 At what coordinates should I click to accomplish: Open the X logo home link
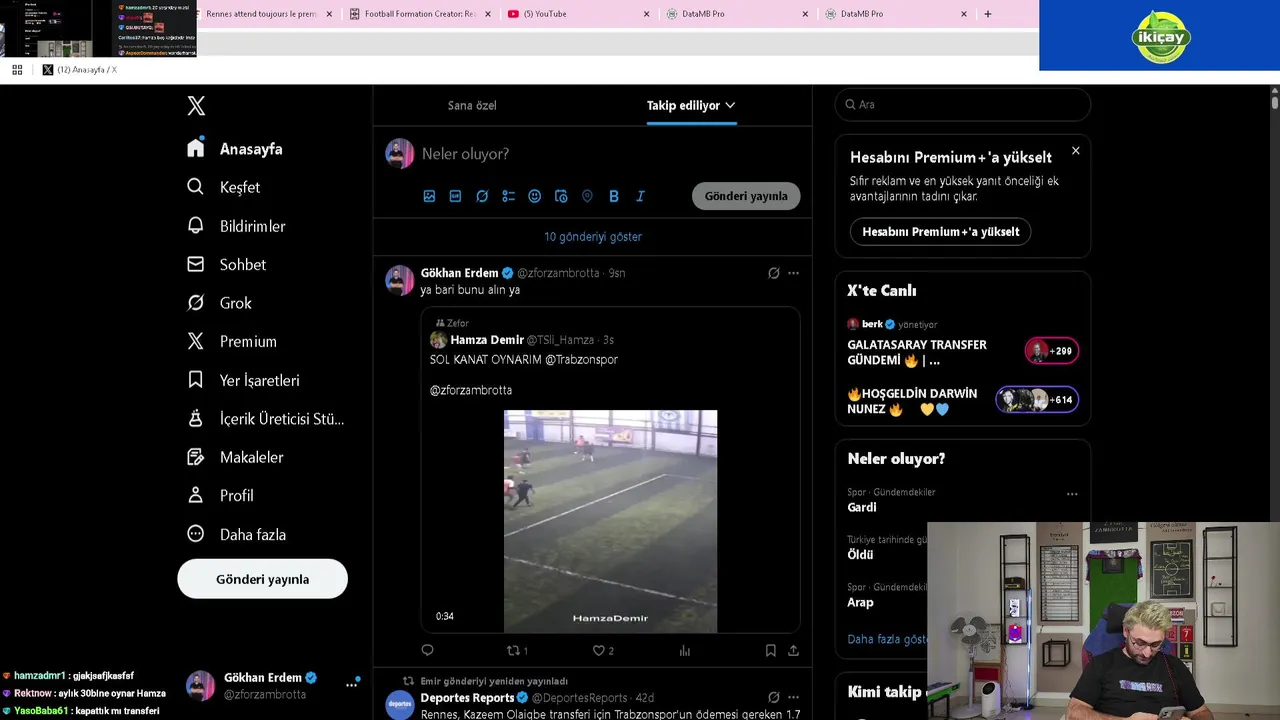[x=196, y=105]
